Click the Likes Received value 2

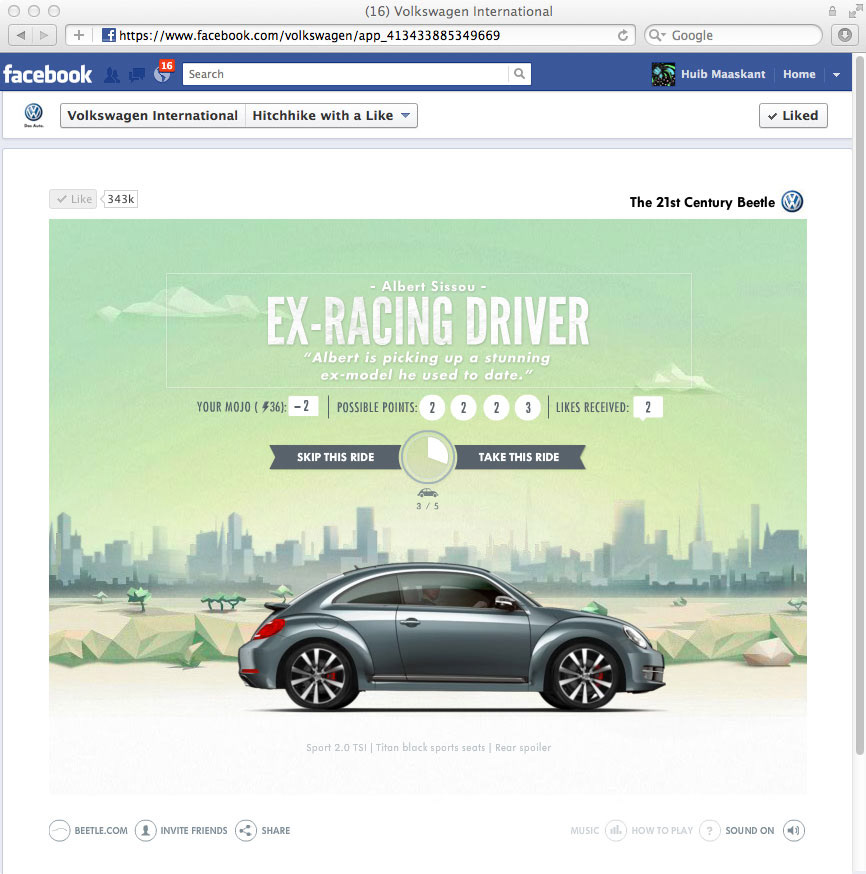click(648, 407)
